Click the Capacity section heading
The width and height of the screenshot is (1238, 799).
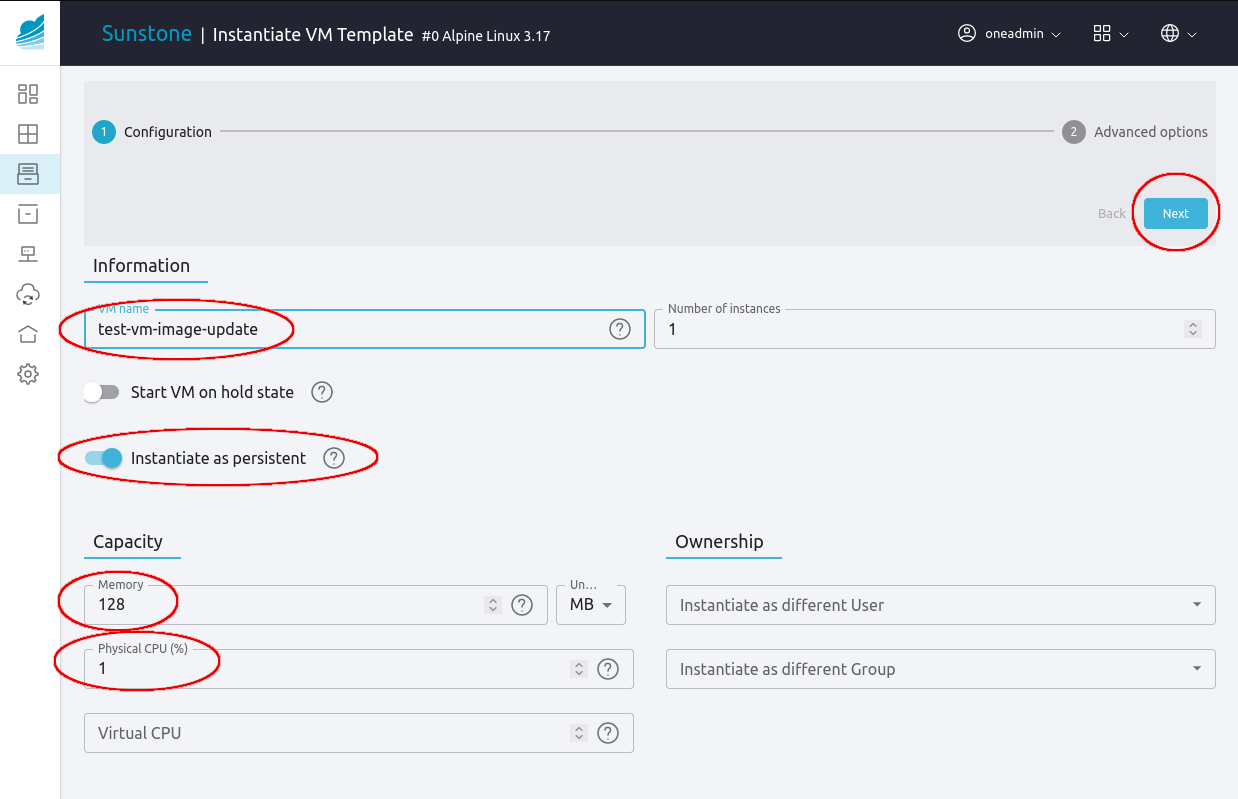click(x=128, y=542)
